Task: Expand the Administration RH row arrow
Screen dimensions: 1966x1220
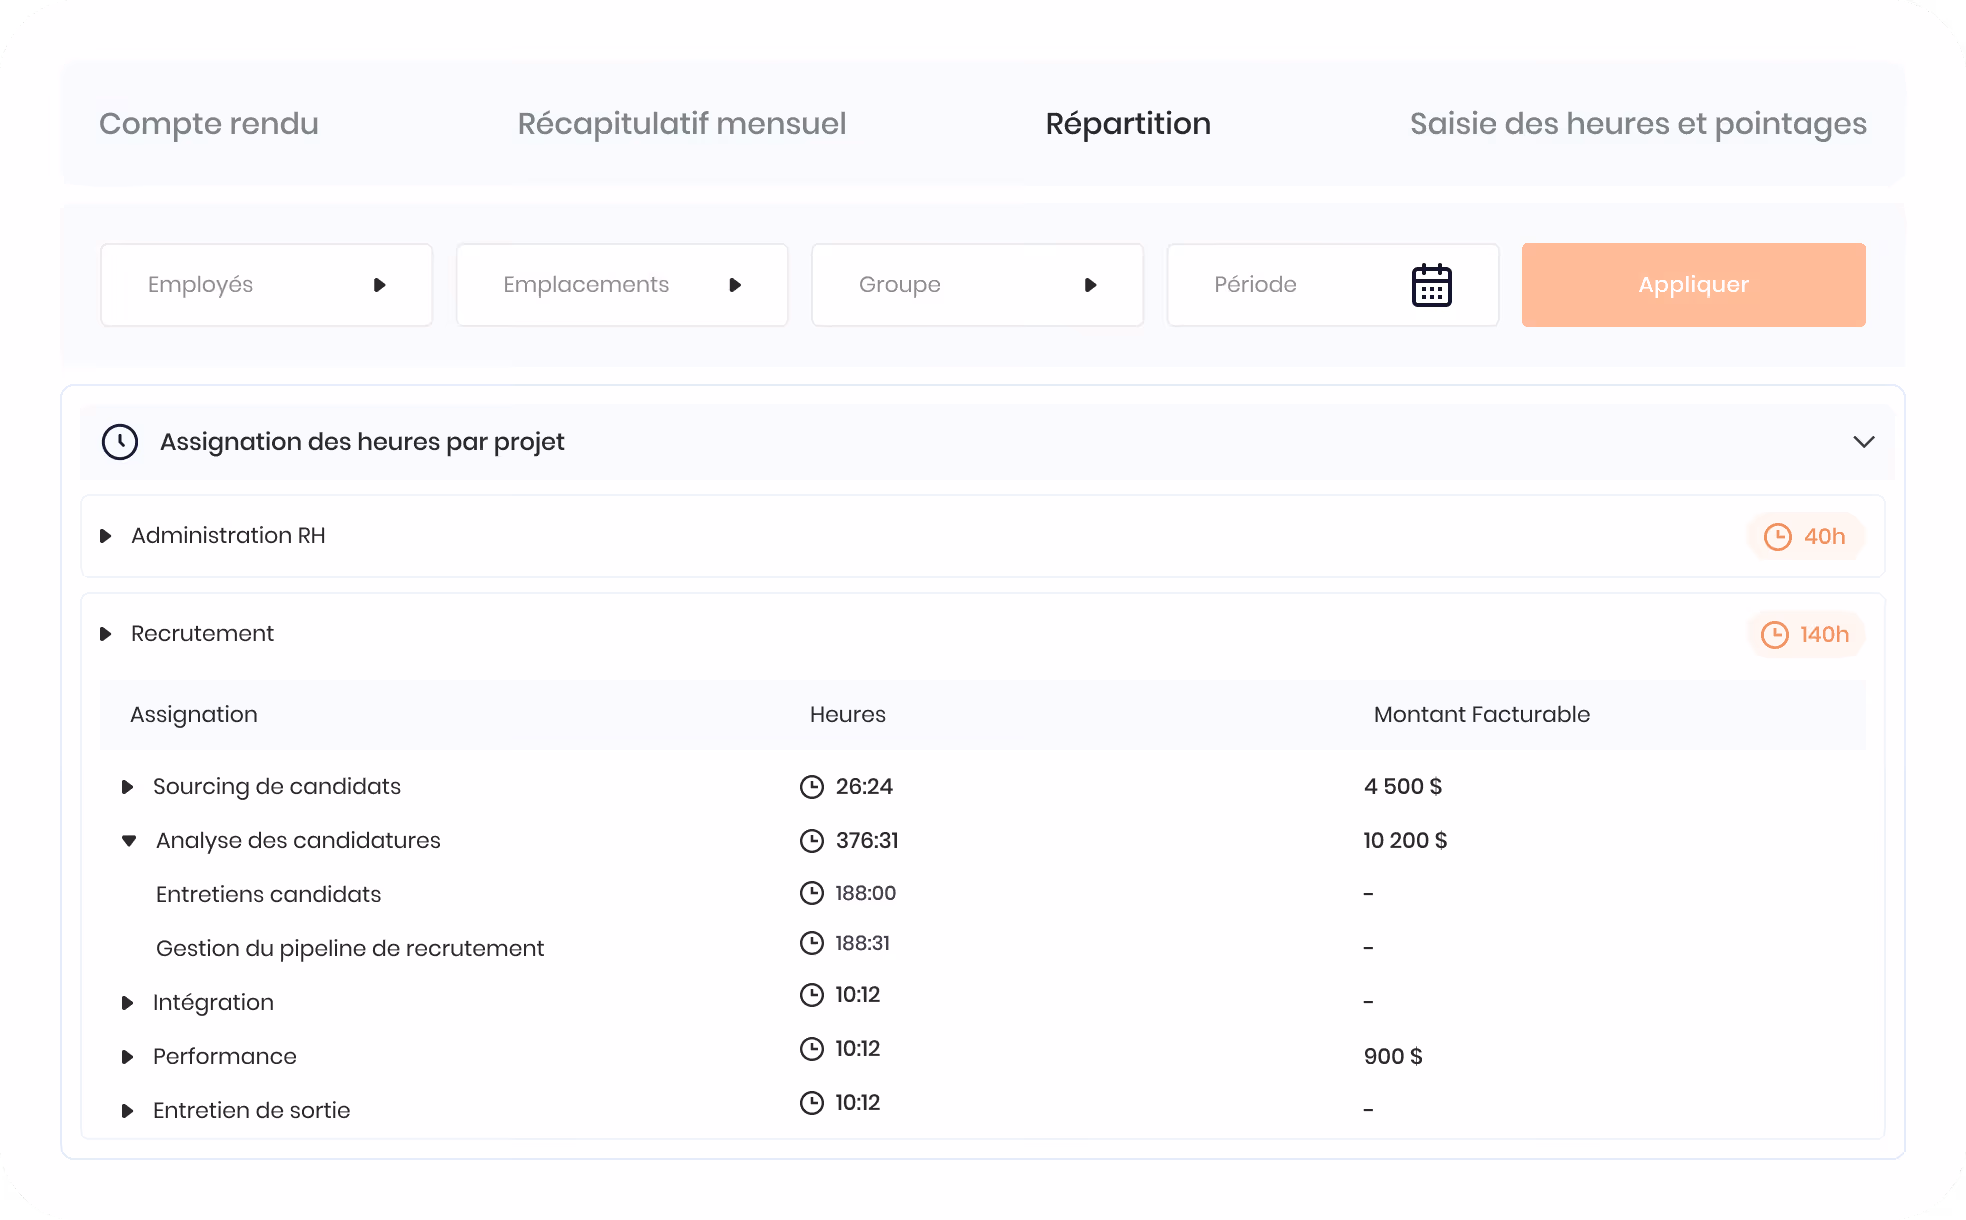Action: pos(105,536)
